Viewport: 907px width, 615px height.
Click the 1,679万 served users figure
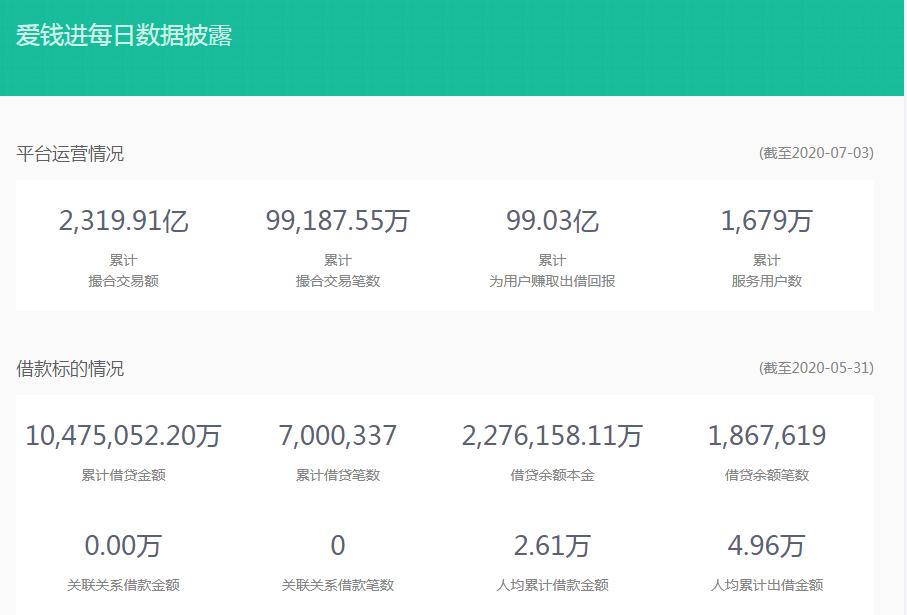pyautogui.click(x=768, y=220)
